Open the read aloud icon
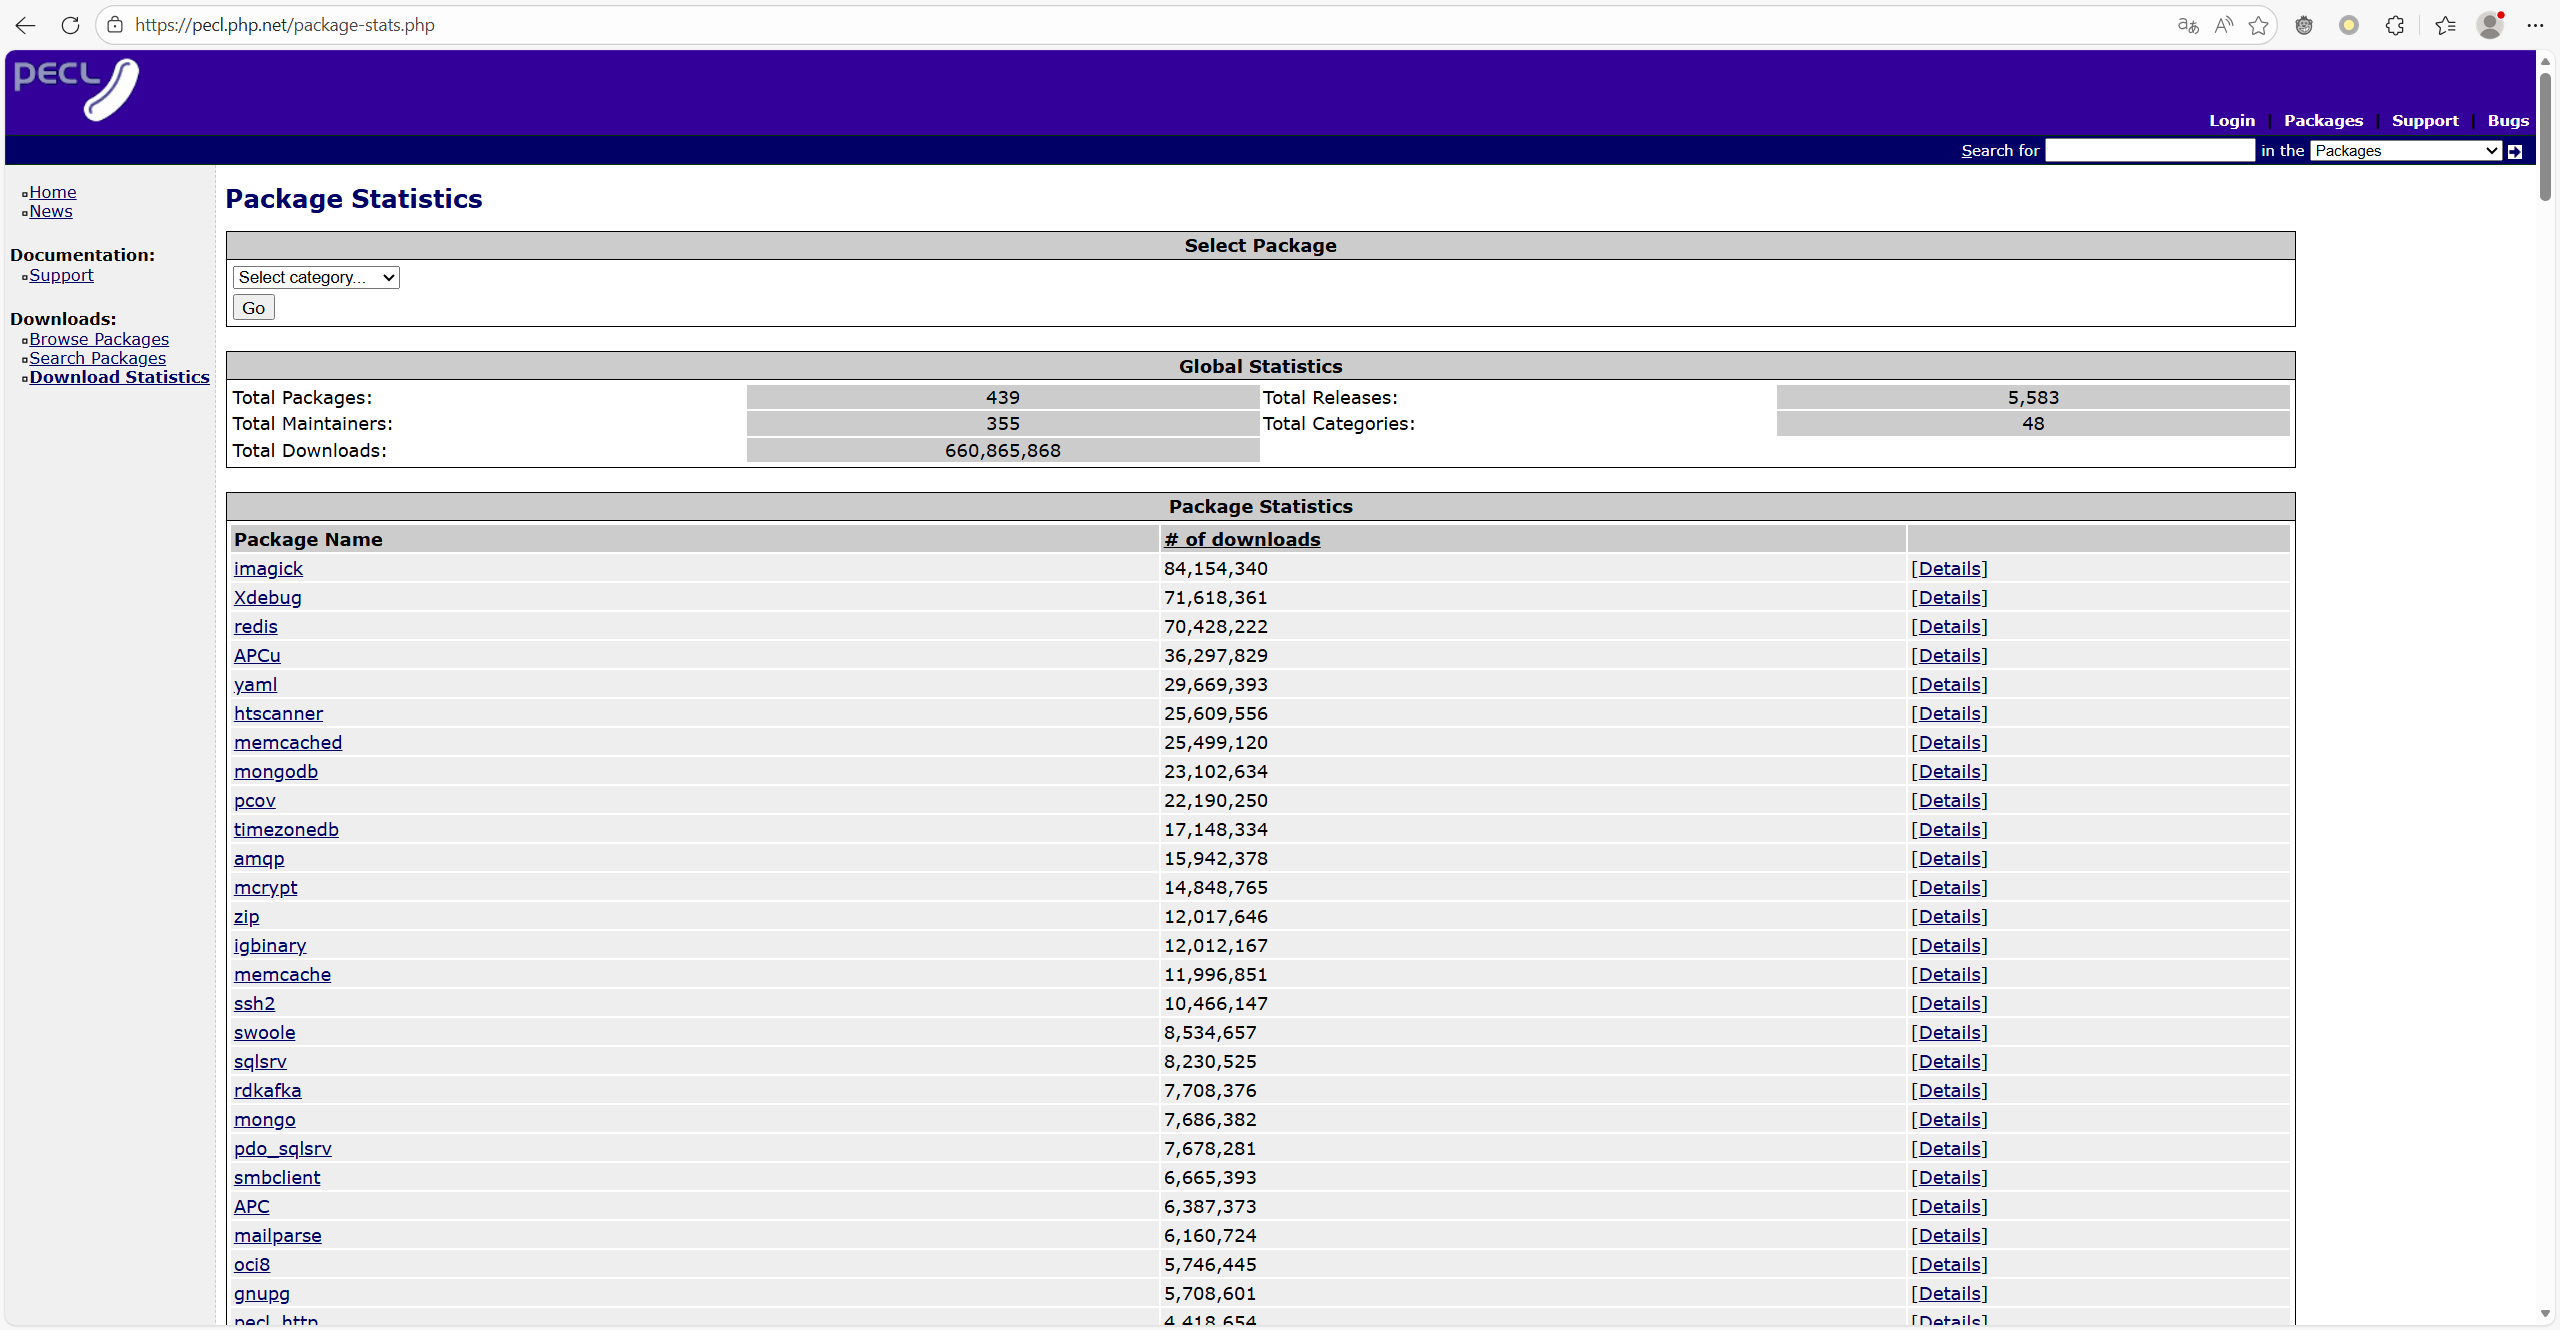 click(2223, 25)
